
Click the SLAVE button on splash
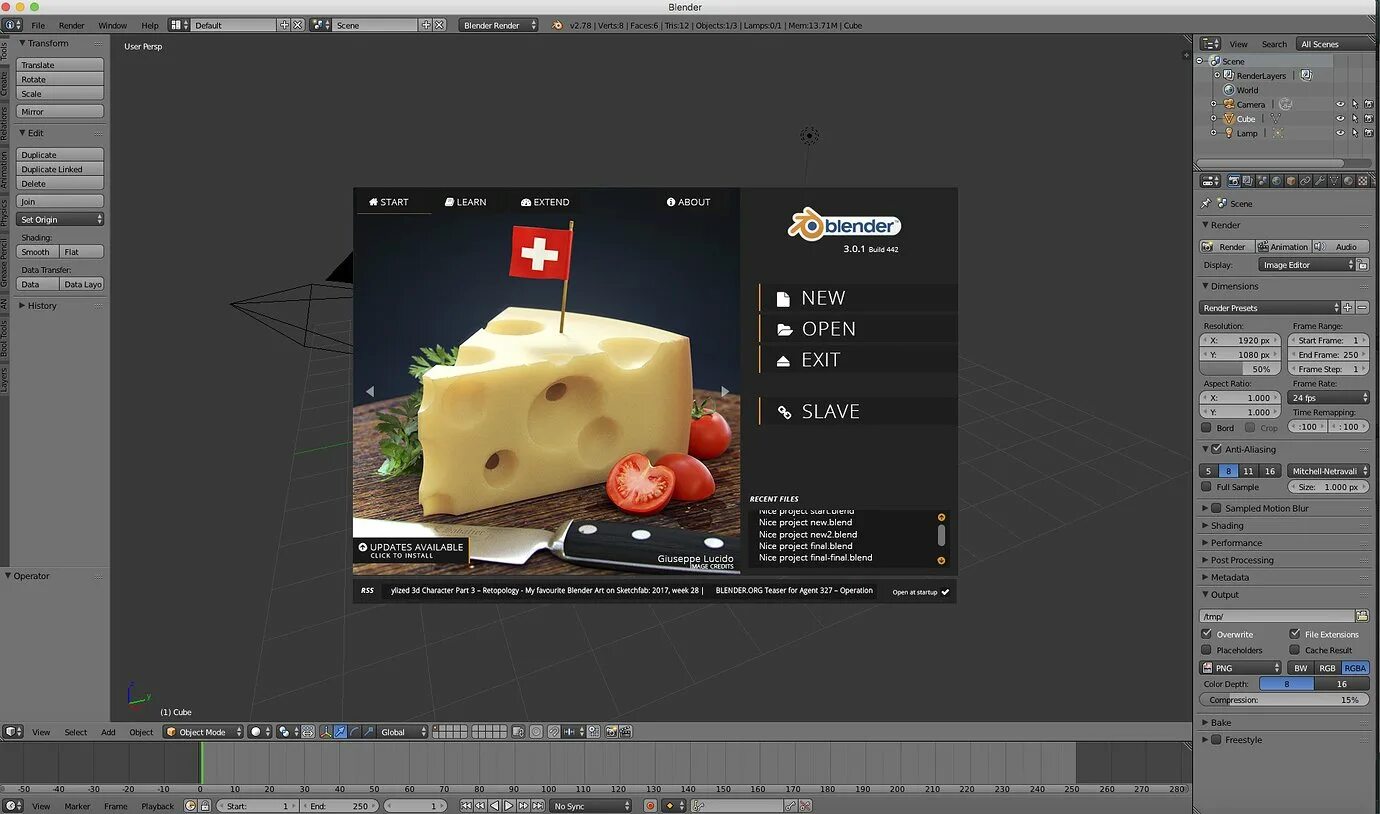tap(858, 411)
